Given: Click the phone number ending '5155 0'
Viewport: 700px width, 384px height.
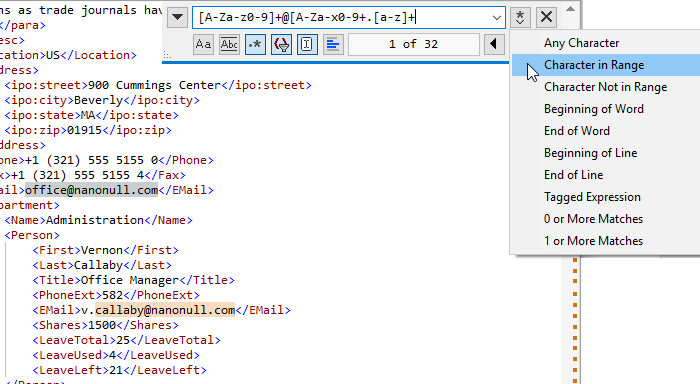Looking at the screenshot, I should [92, 160].
